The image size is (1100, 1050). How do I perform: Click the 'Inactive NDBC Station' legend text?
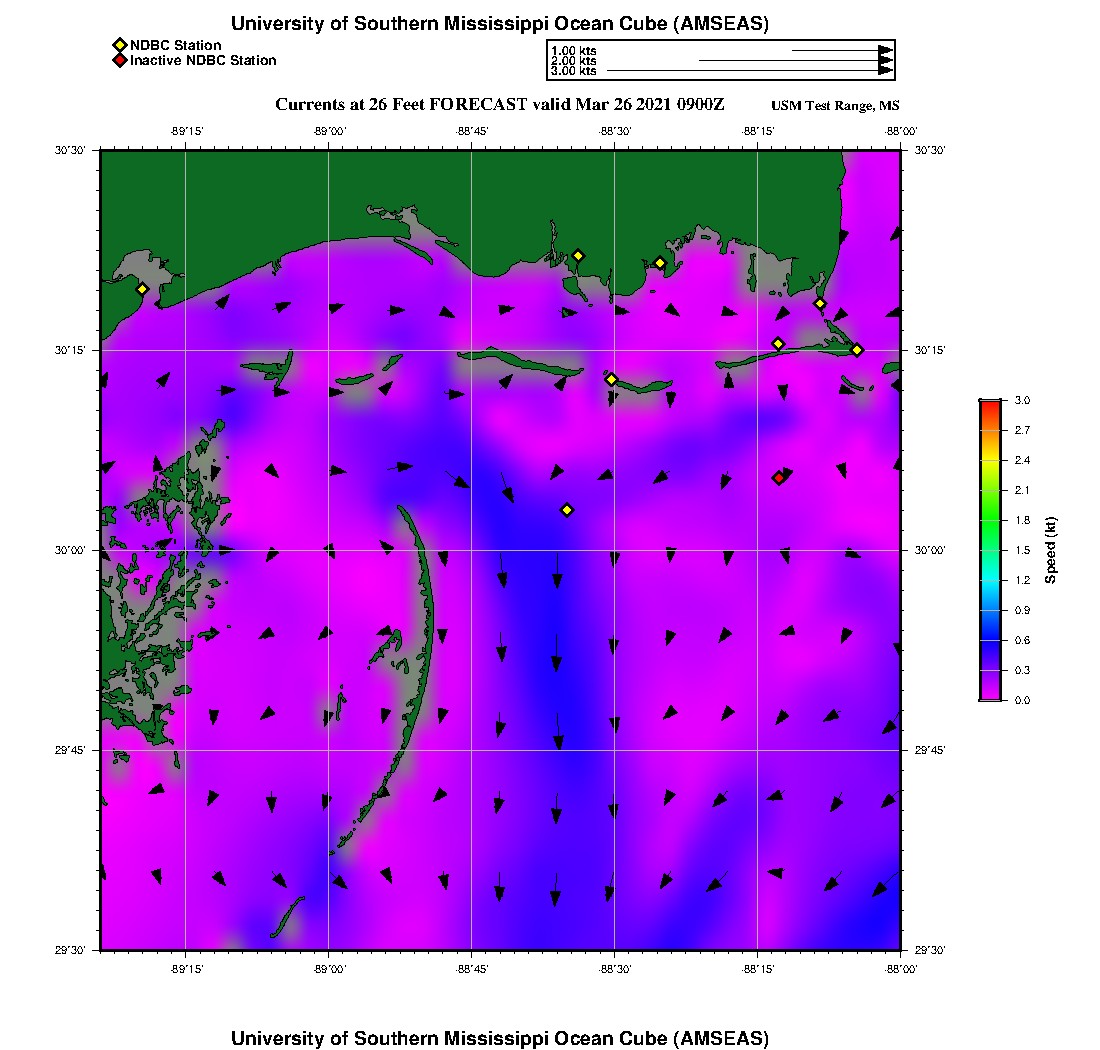tap(203, 61)
